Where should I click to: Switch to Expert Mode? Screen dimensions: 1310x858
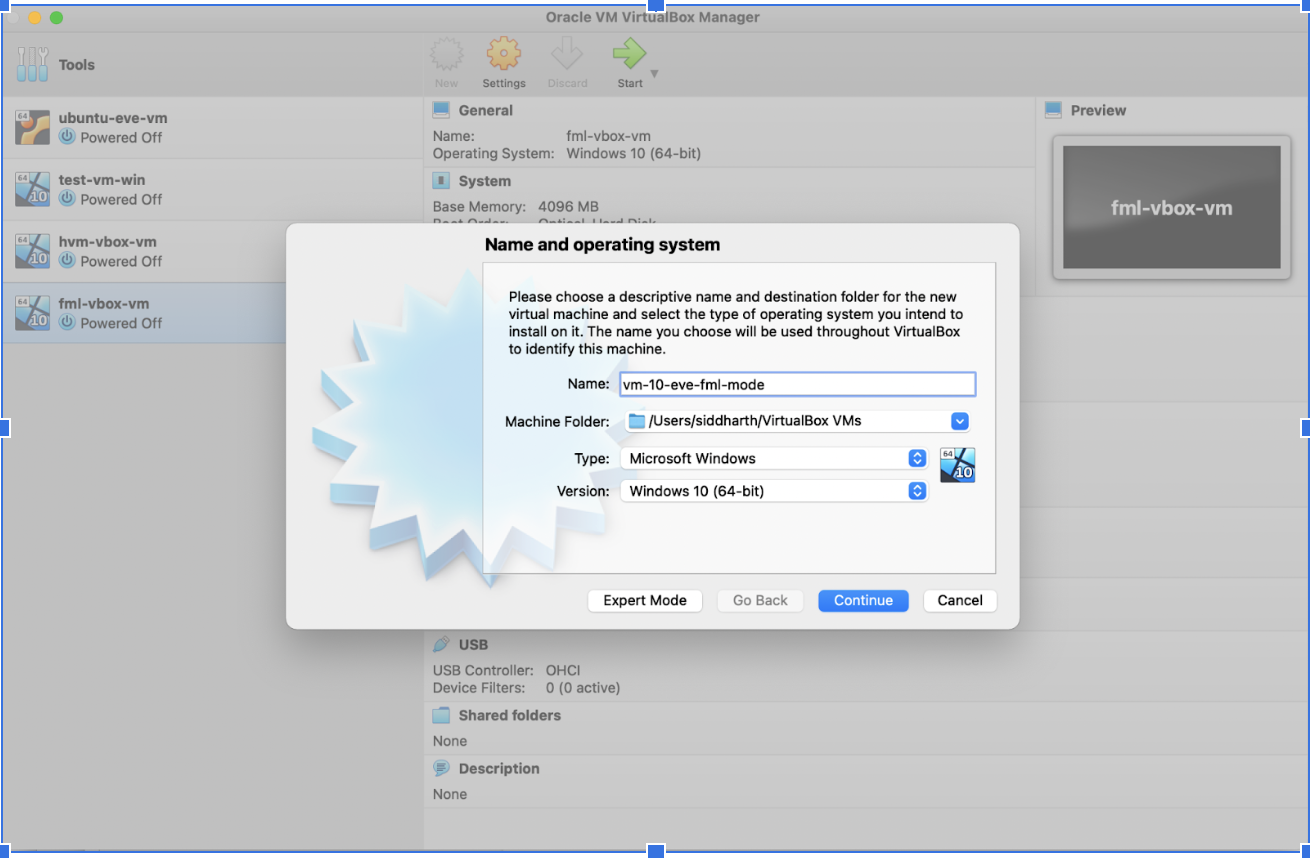[644, 600]
